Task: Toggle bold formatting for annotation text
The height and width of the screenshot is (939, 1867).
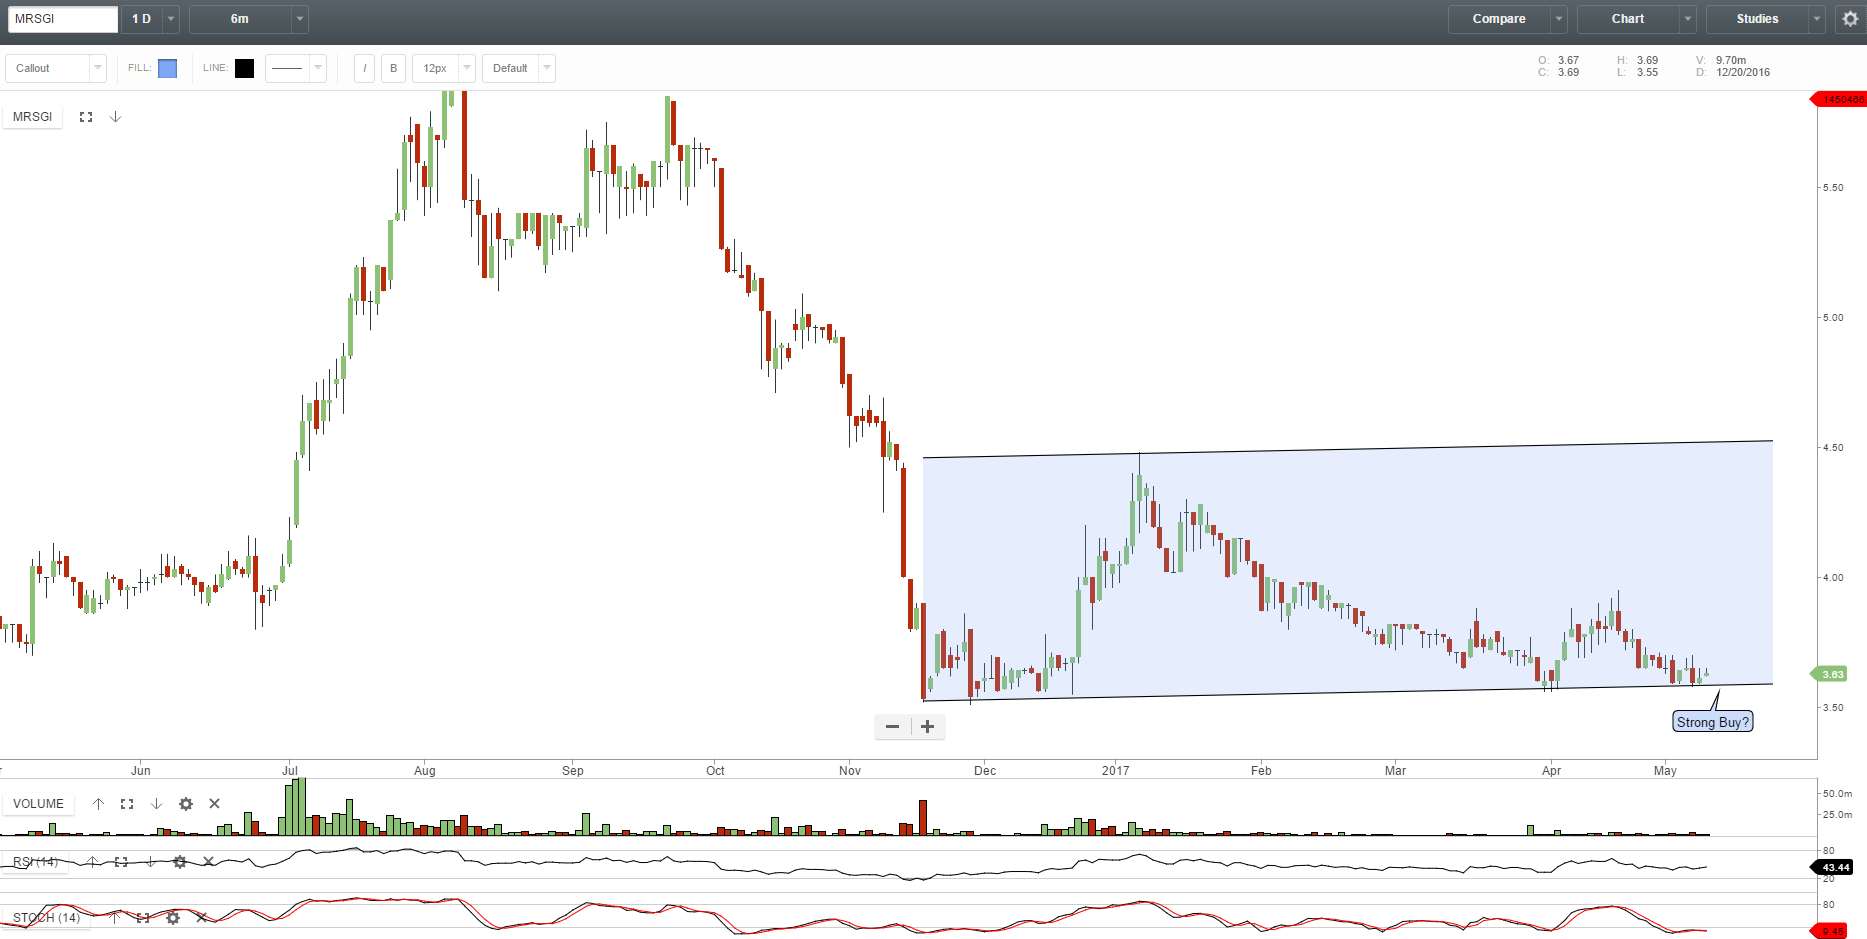Action: 393,68
